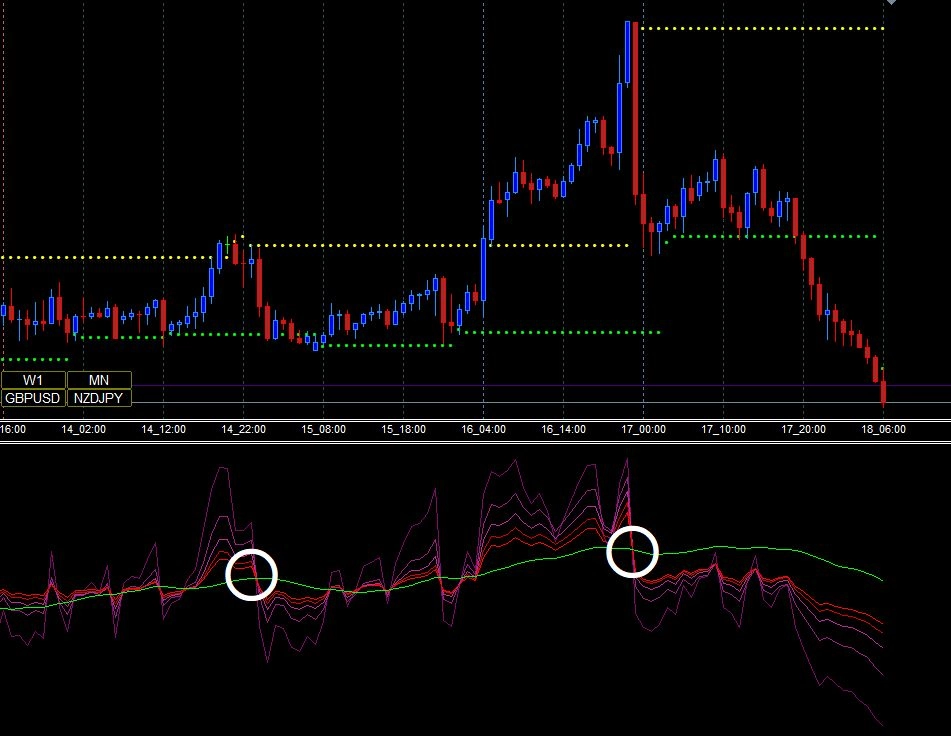Choose the GBPUSD symbol button

coord(33,397)
